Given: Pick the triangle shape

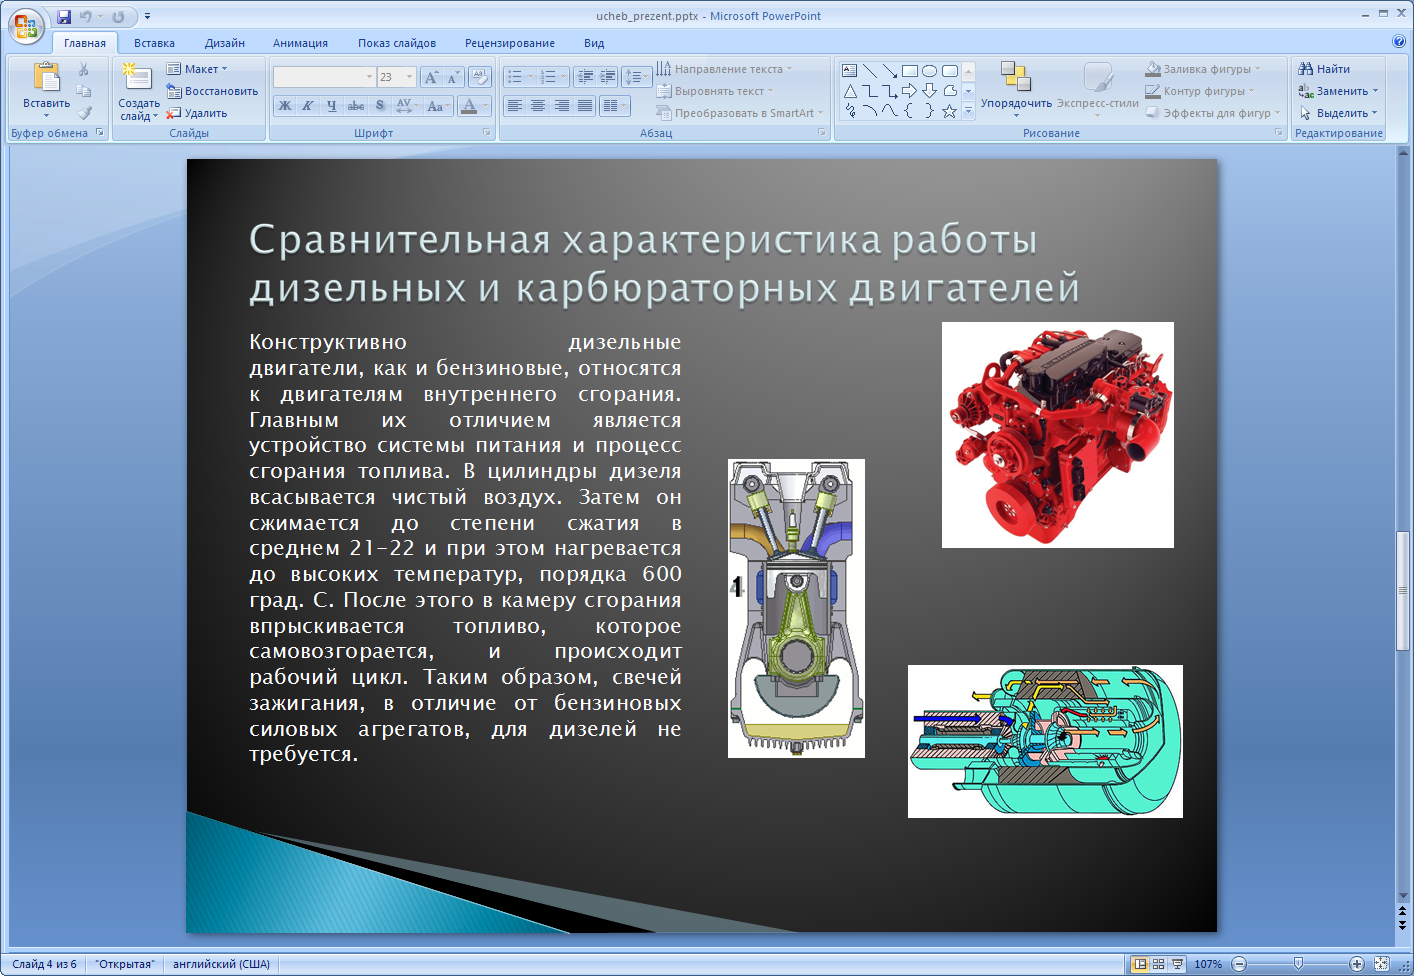Looking at the screenshot, I should [850, 91].
